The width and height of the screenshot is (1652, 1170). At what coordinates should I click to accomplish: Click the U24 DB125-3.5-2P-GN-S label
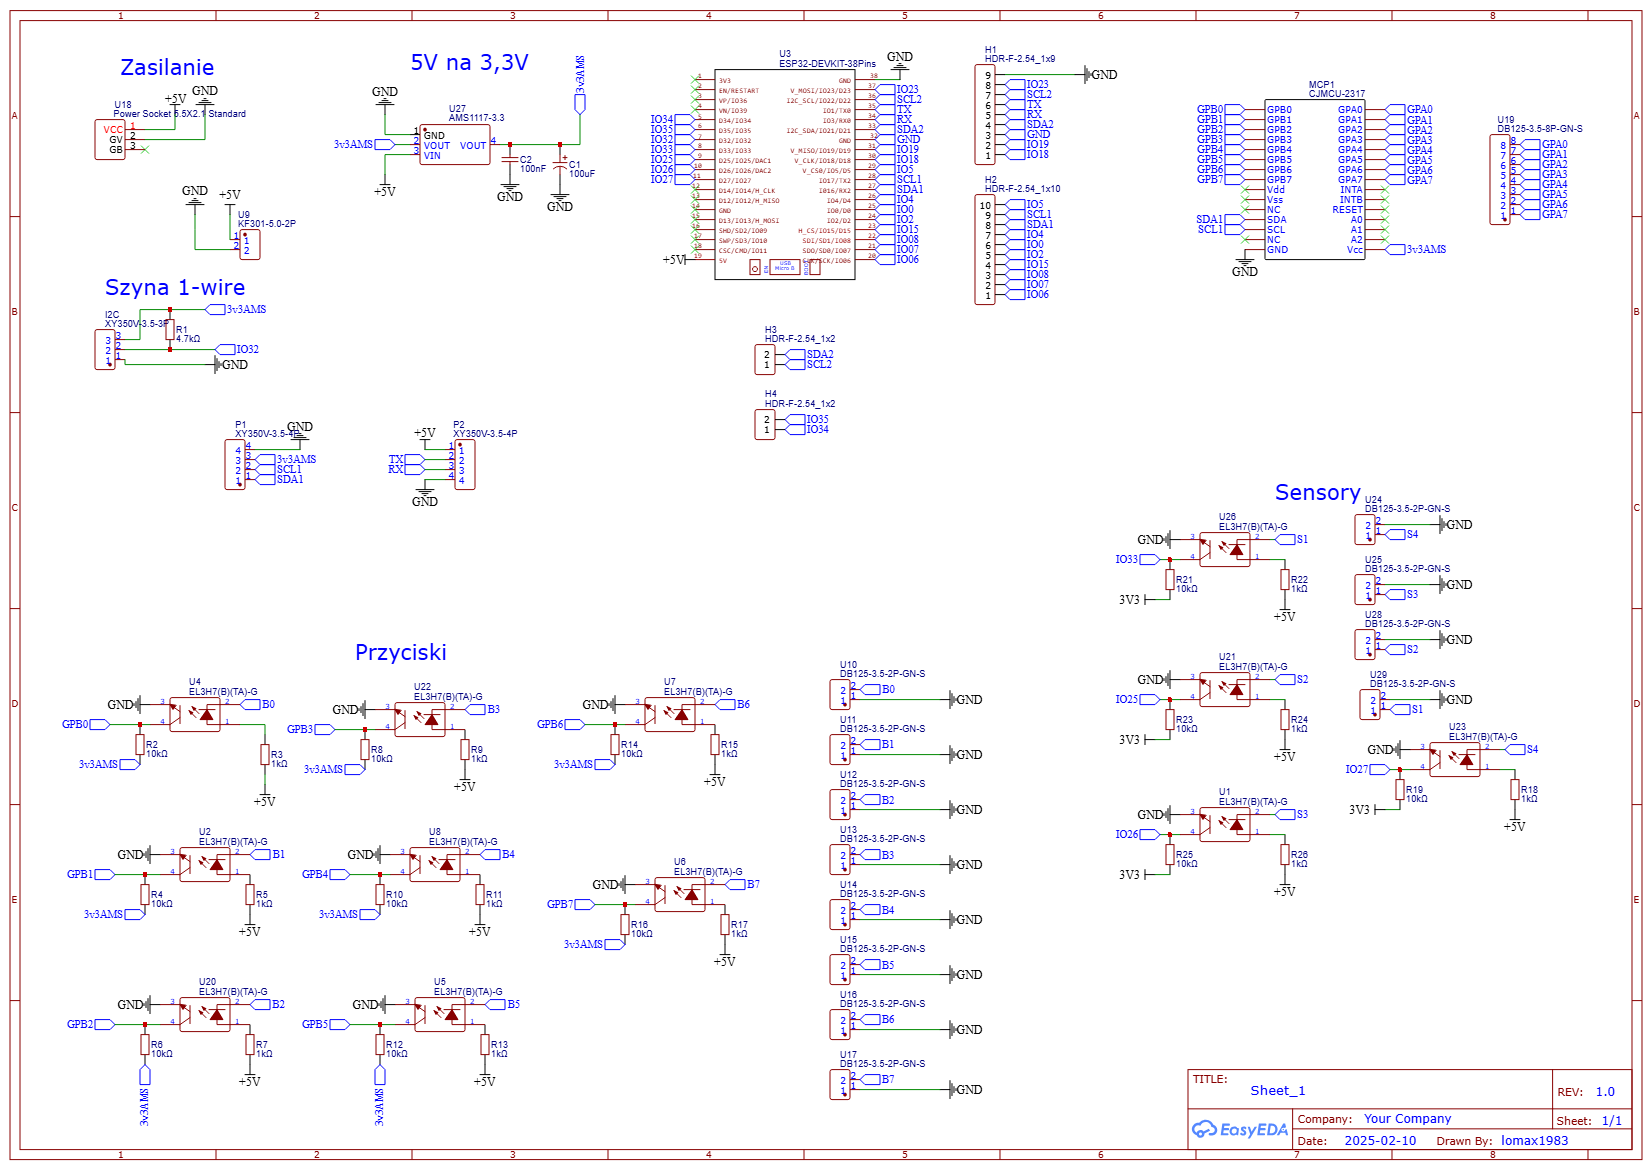point(1407,504)
